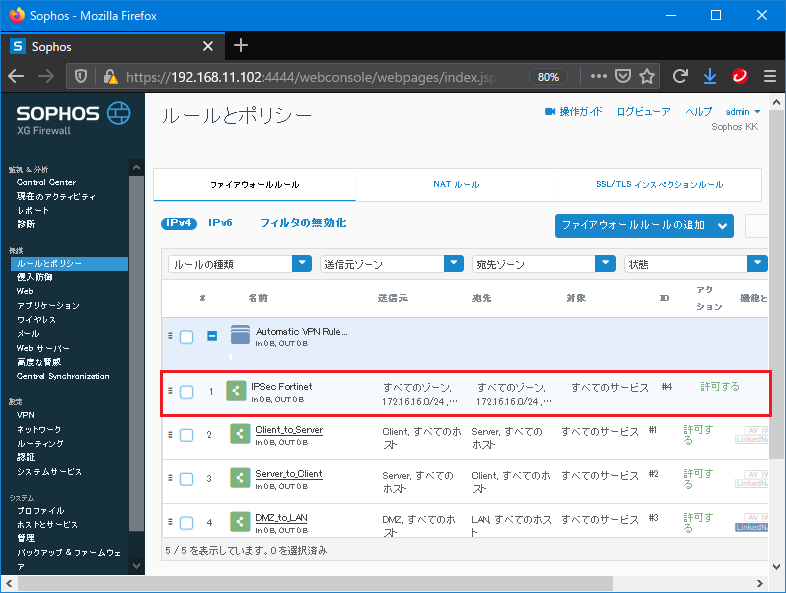This screenshot has width=786, height=593.
Task: Open Firefox hamburger menu
Action: [x=769, y=76]
